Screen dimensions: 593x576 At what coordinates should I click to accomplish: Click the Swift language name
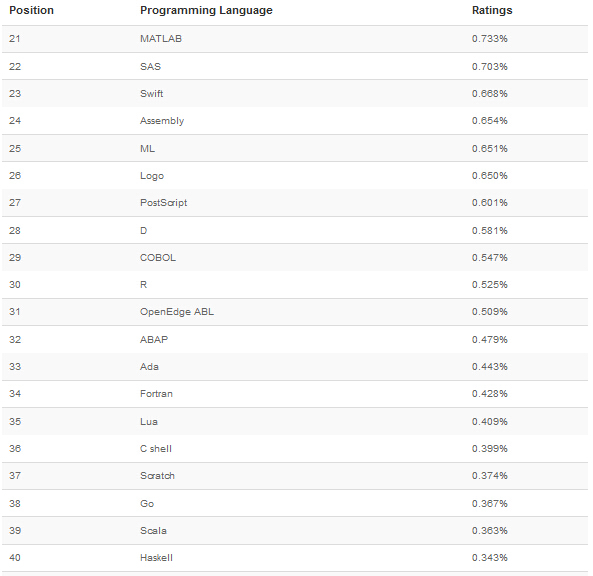(151, 94)
